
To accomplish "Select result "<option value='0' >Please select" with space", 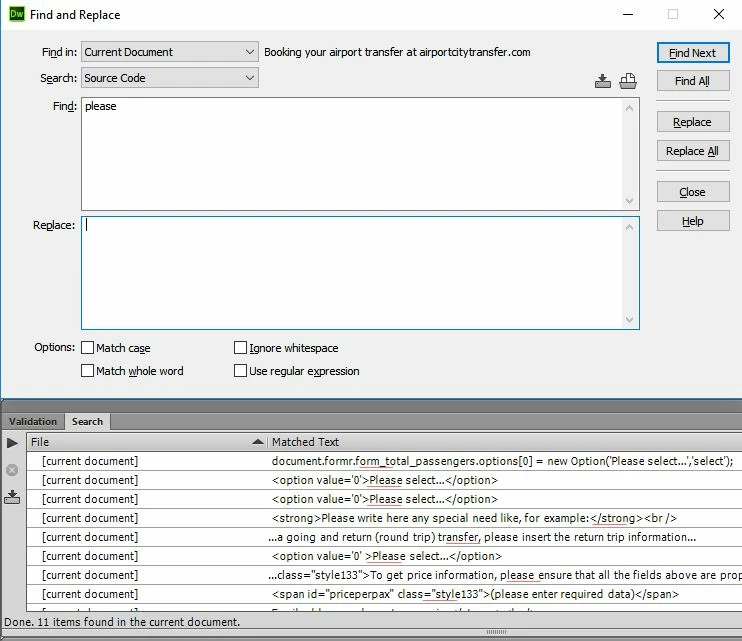I will point(384,556).
